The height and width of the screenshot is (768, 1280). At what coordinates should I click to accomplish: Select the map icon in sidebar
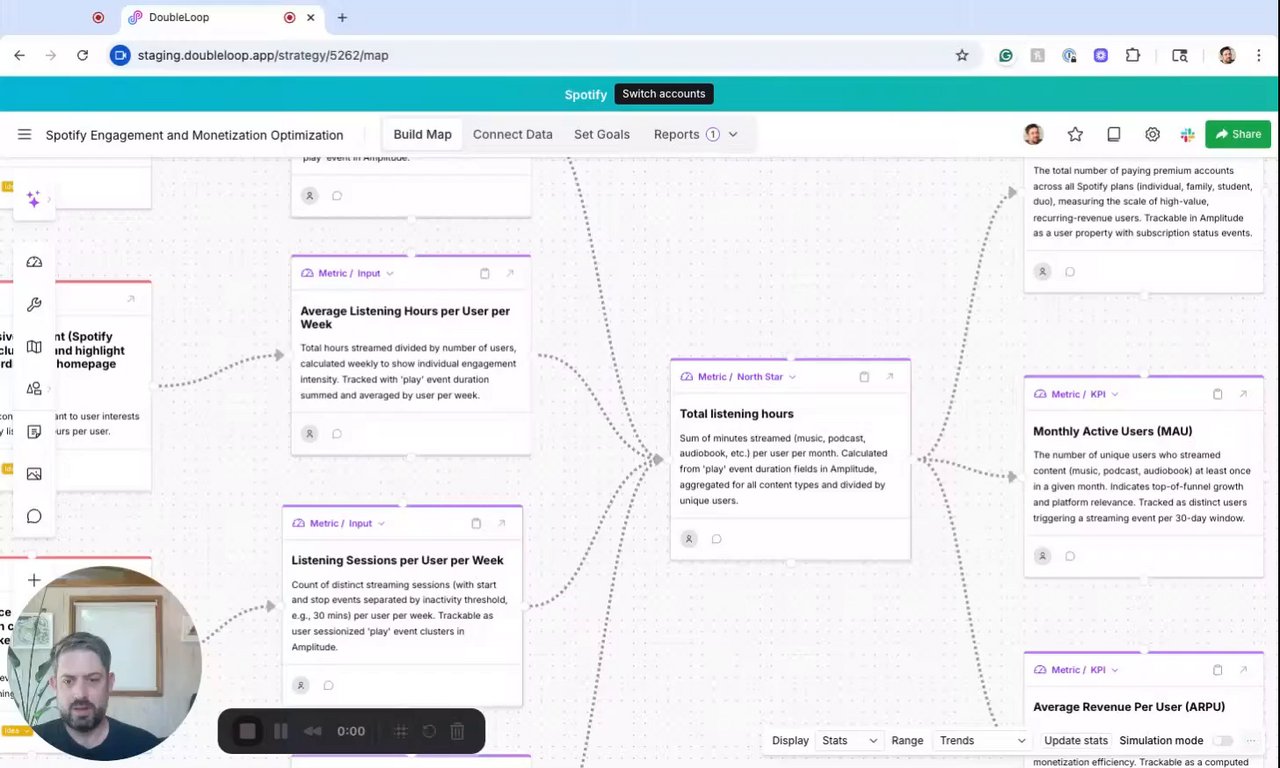pos(34,347)
